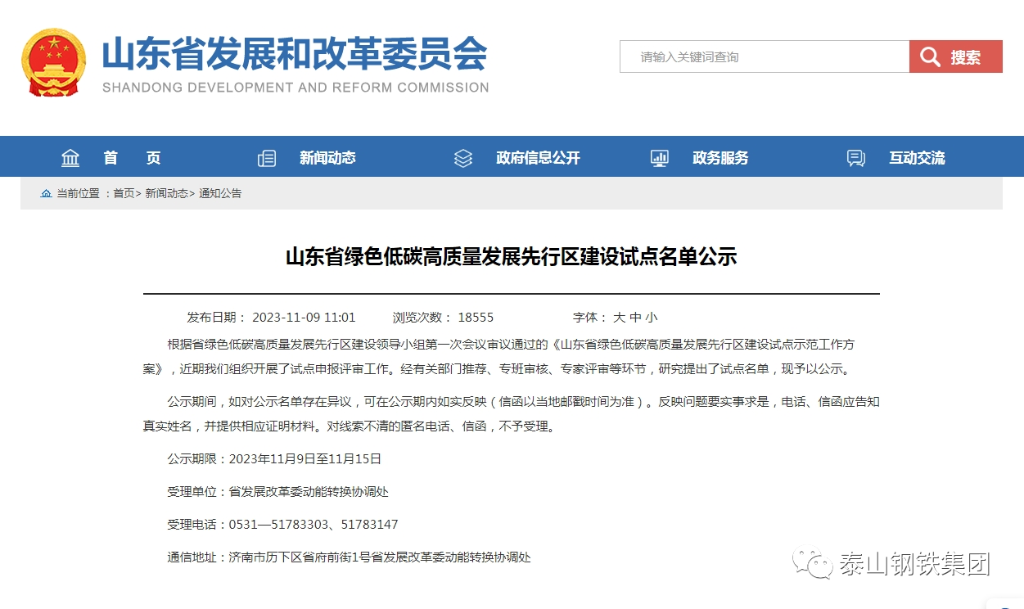The height and width of the screenshot is (609, 1024).
Task: Click the building icon beside 首页
Action: click(70, 158)
